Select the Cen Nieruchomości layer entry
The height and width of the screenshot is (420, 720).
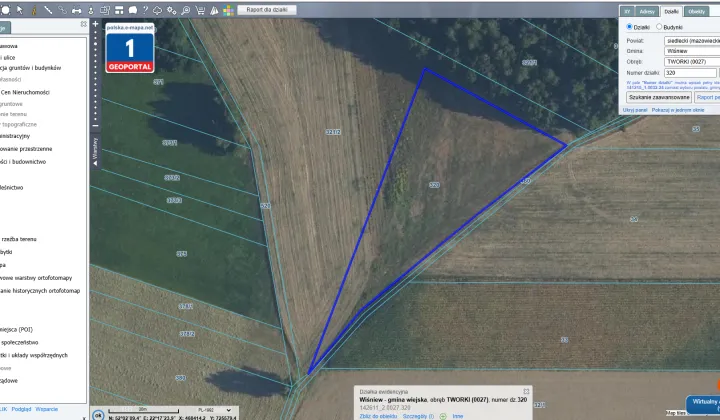(25, 92)
